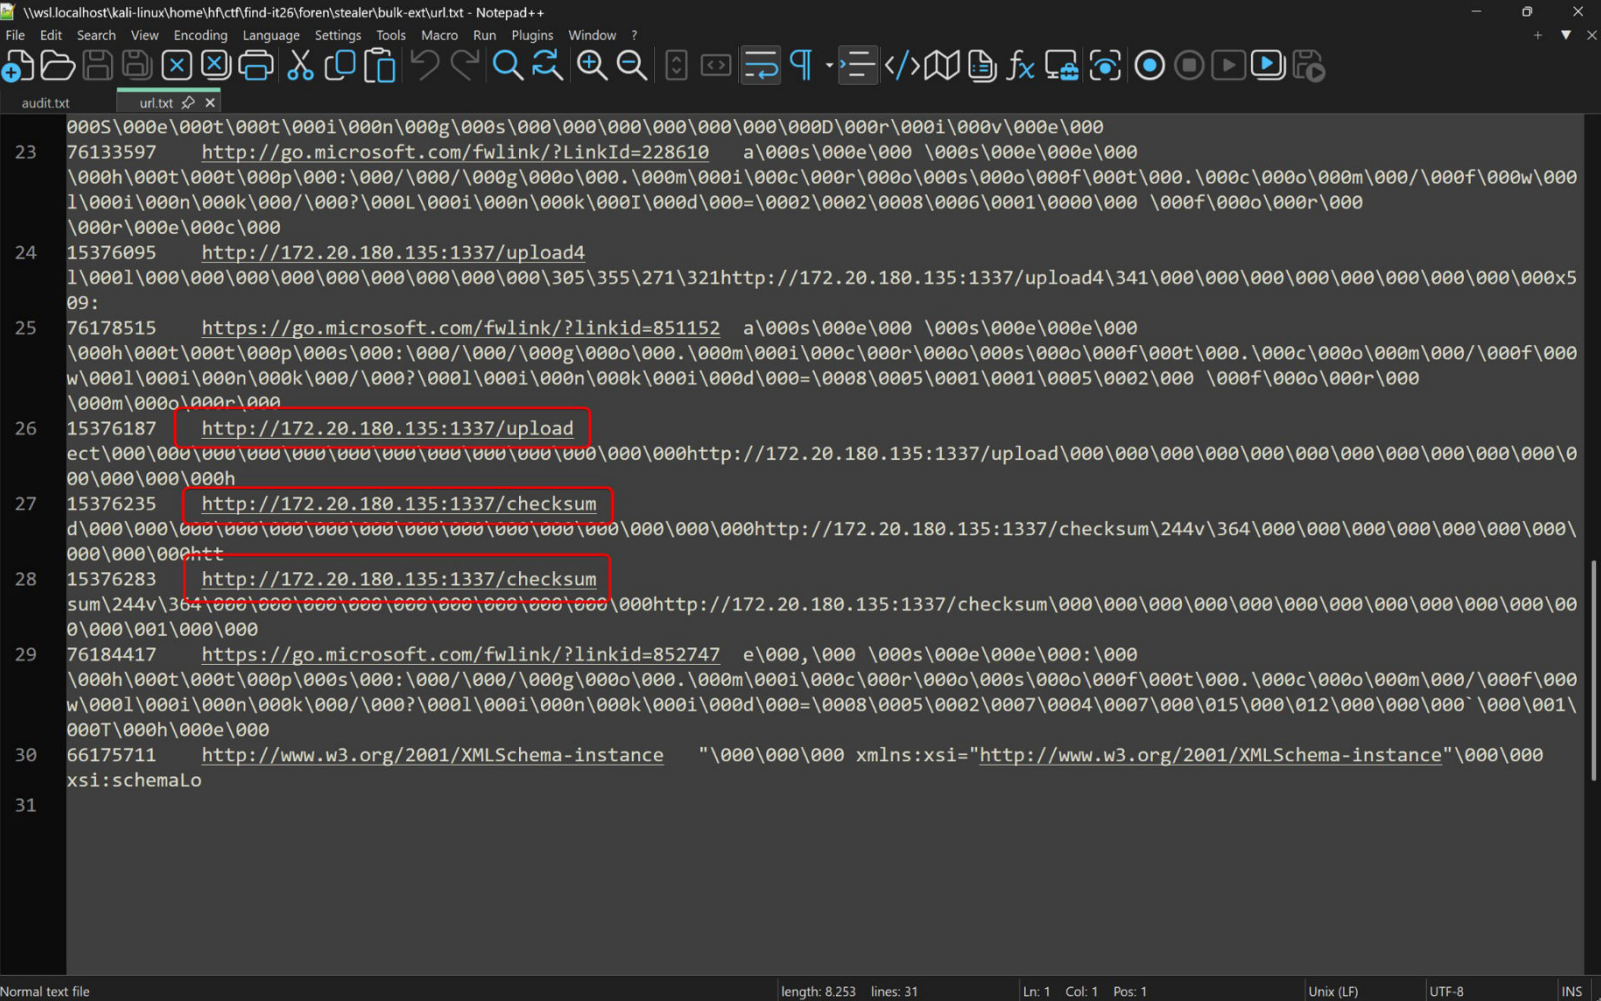This screenshot has height=1001, width=1601.
Task: Toggle synchronize vertical scrolling icon
Action: [x=677, y=66]
